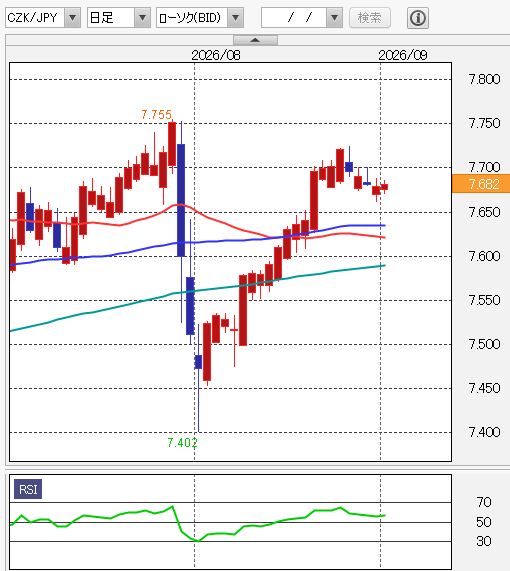Viewport: 510px width, 571px height.
Task: Click the 2026/09 date axis label
Action: pos(403,55)
